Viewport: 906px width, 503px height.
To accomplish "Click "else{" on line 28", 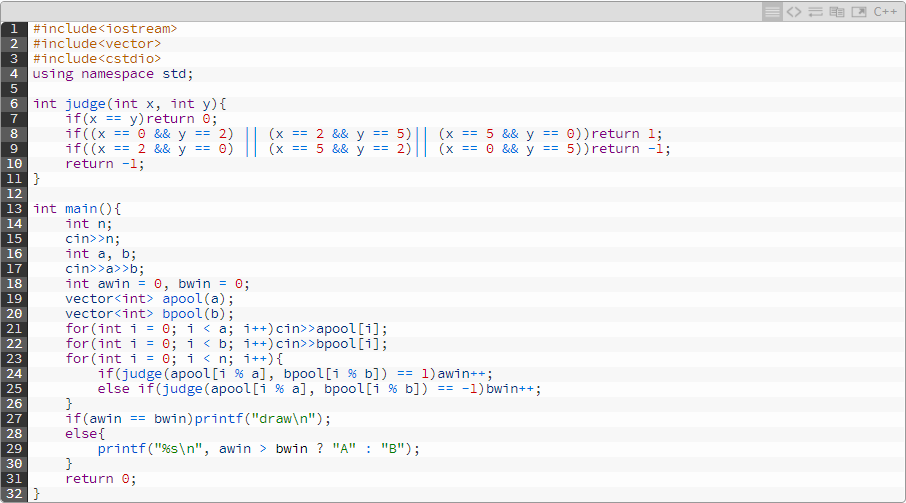I will [x=85, y=434].
